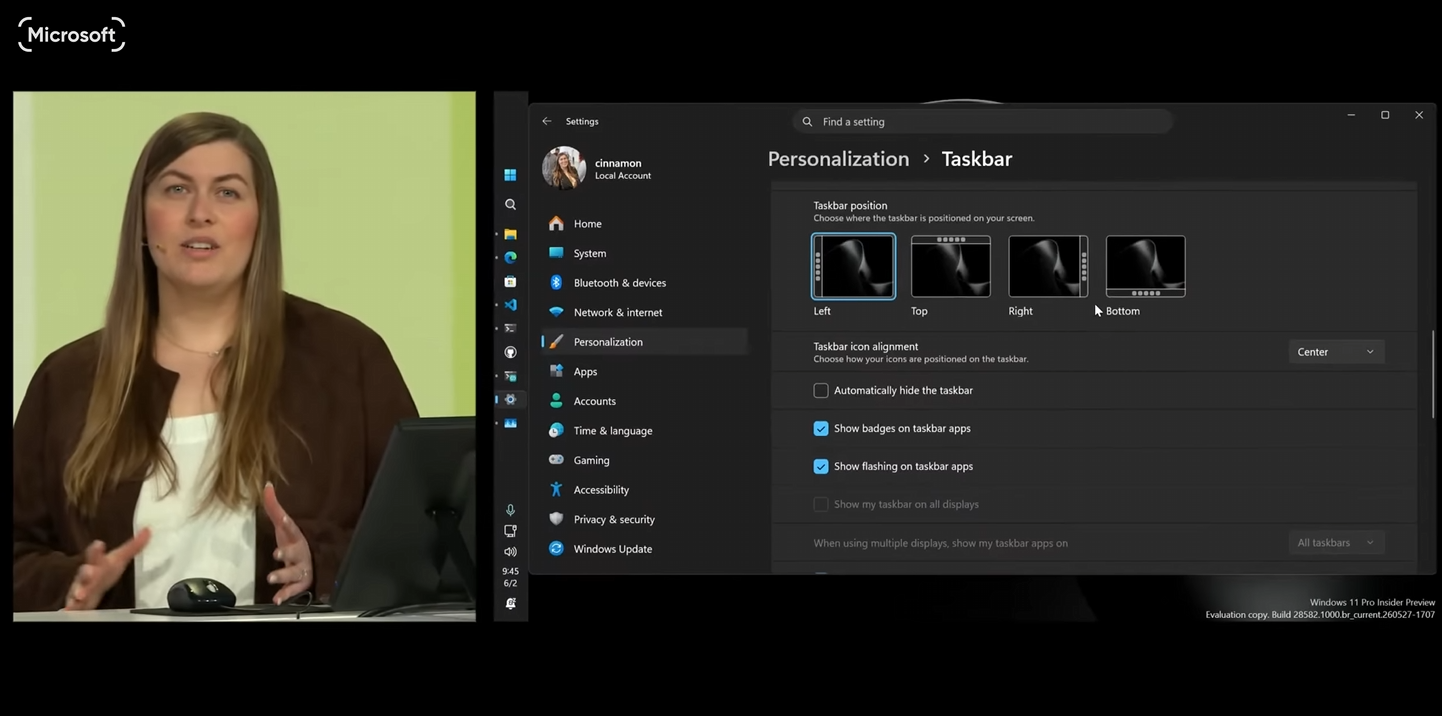
Task: Uncheck Show badges on taskbar apps
Action: [821, 429]
